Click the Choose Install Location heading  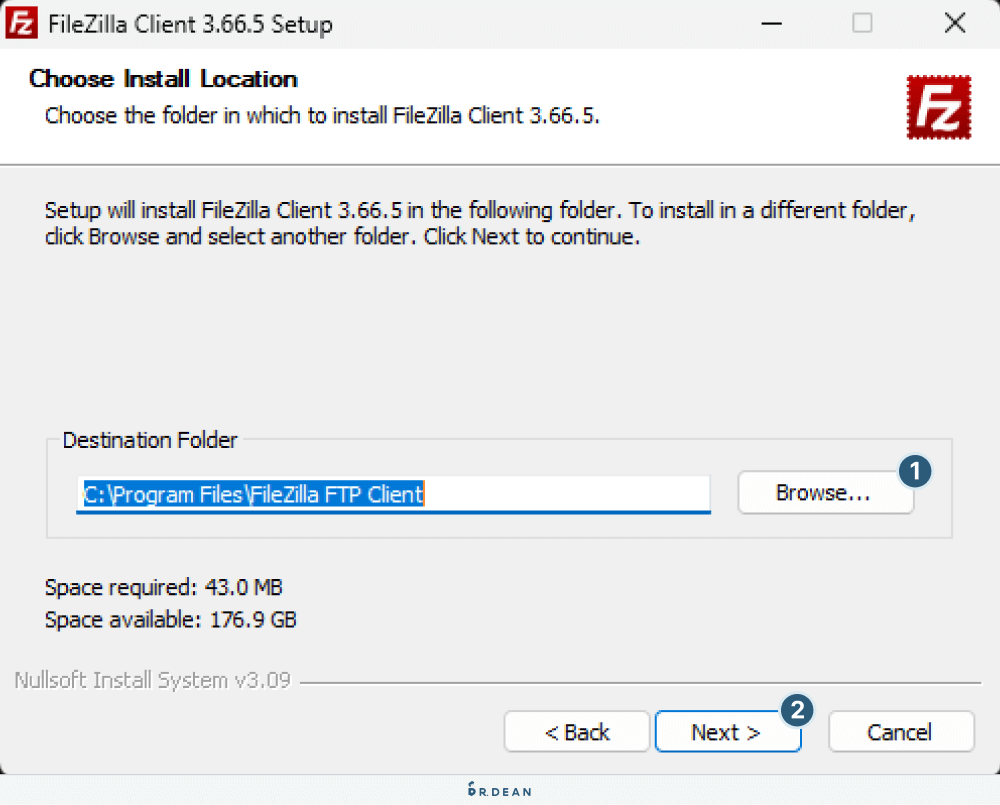164,79
